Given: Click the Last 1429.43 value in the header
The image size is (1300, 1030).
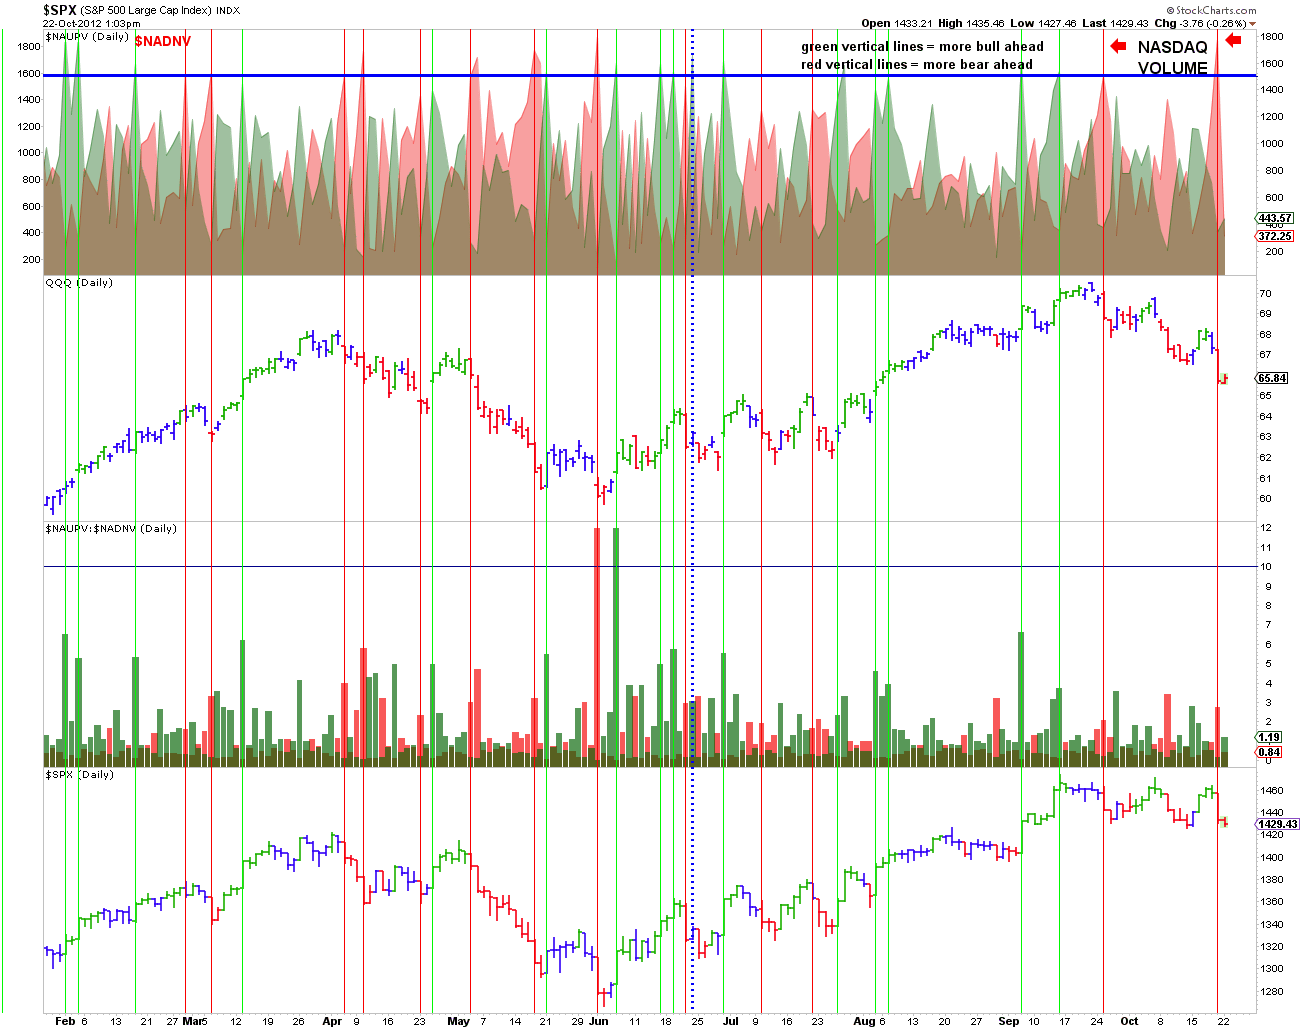Looking at the screenshot, I should tap(1115, 23).
